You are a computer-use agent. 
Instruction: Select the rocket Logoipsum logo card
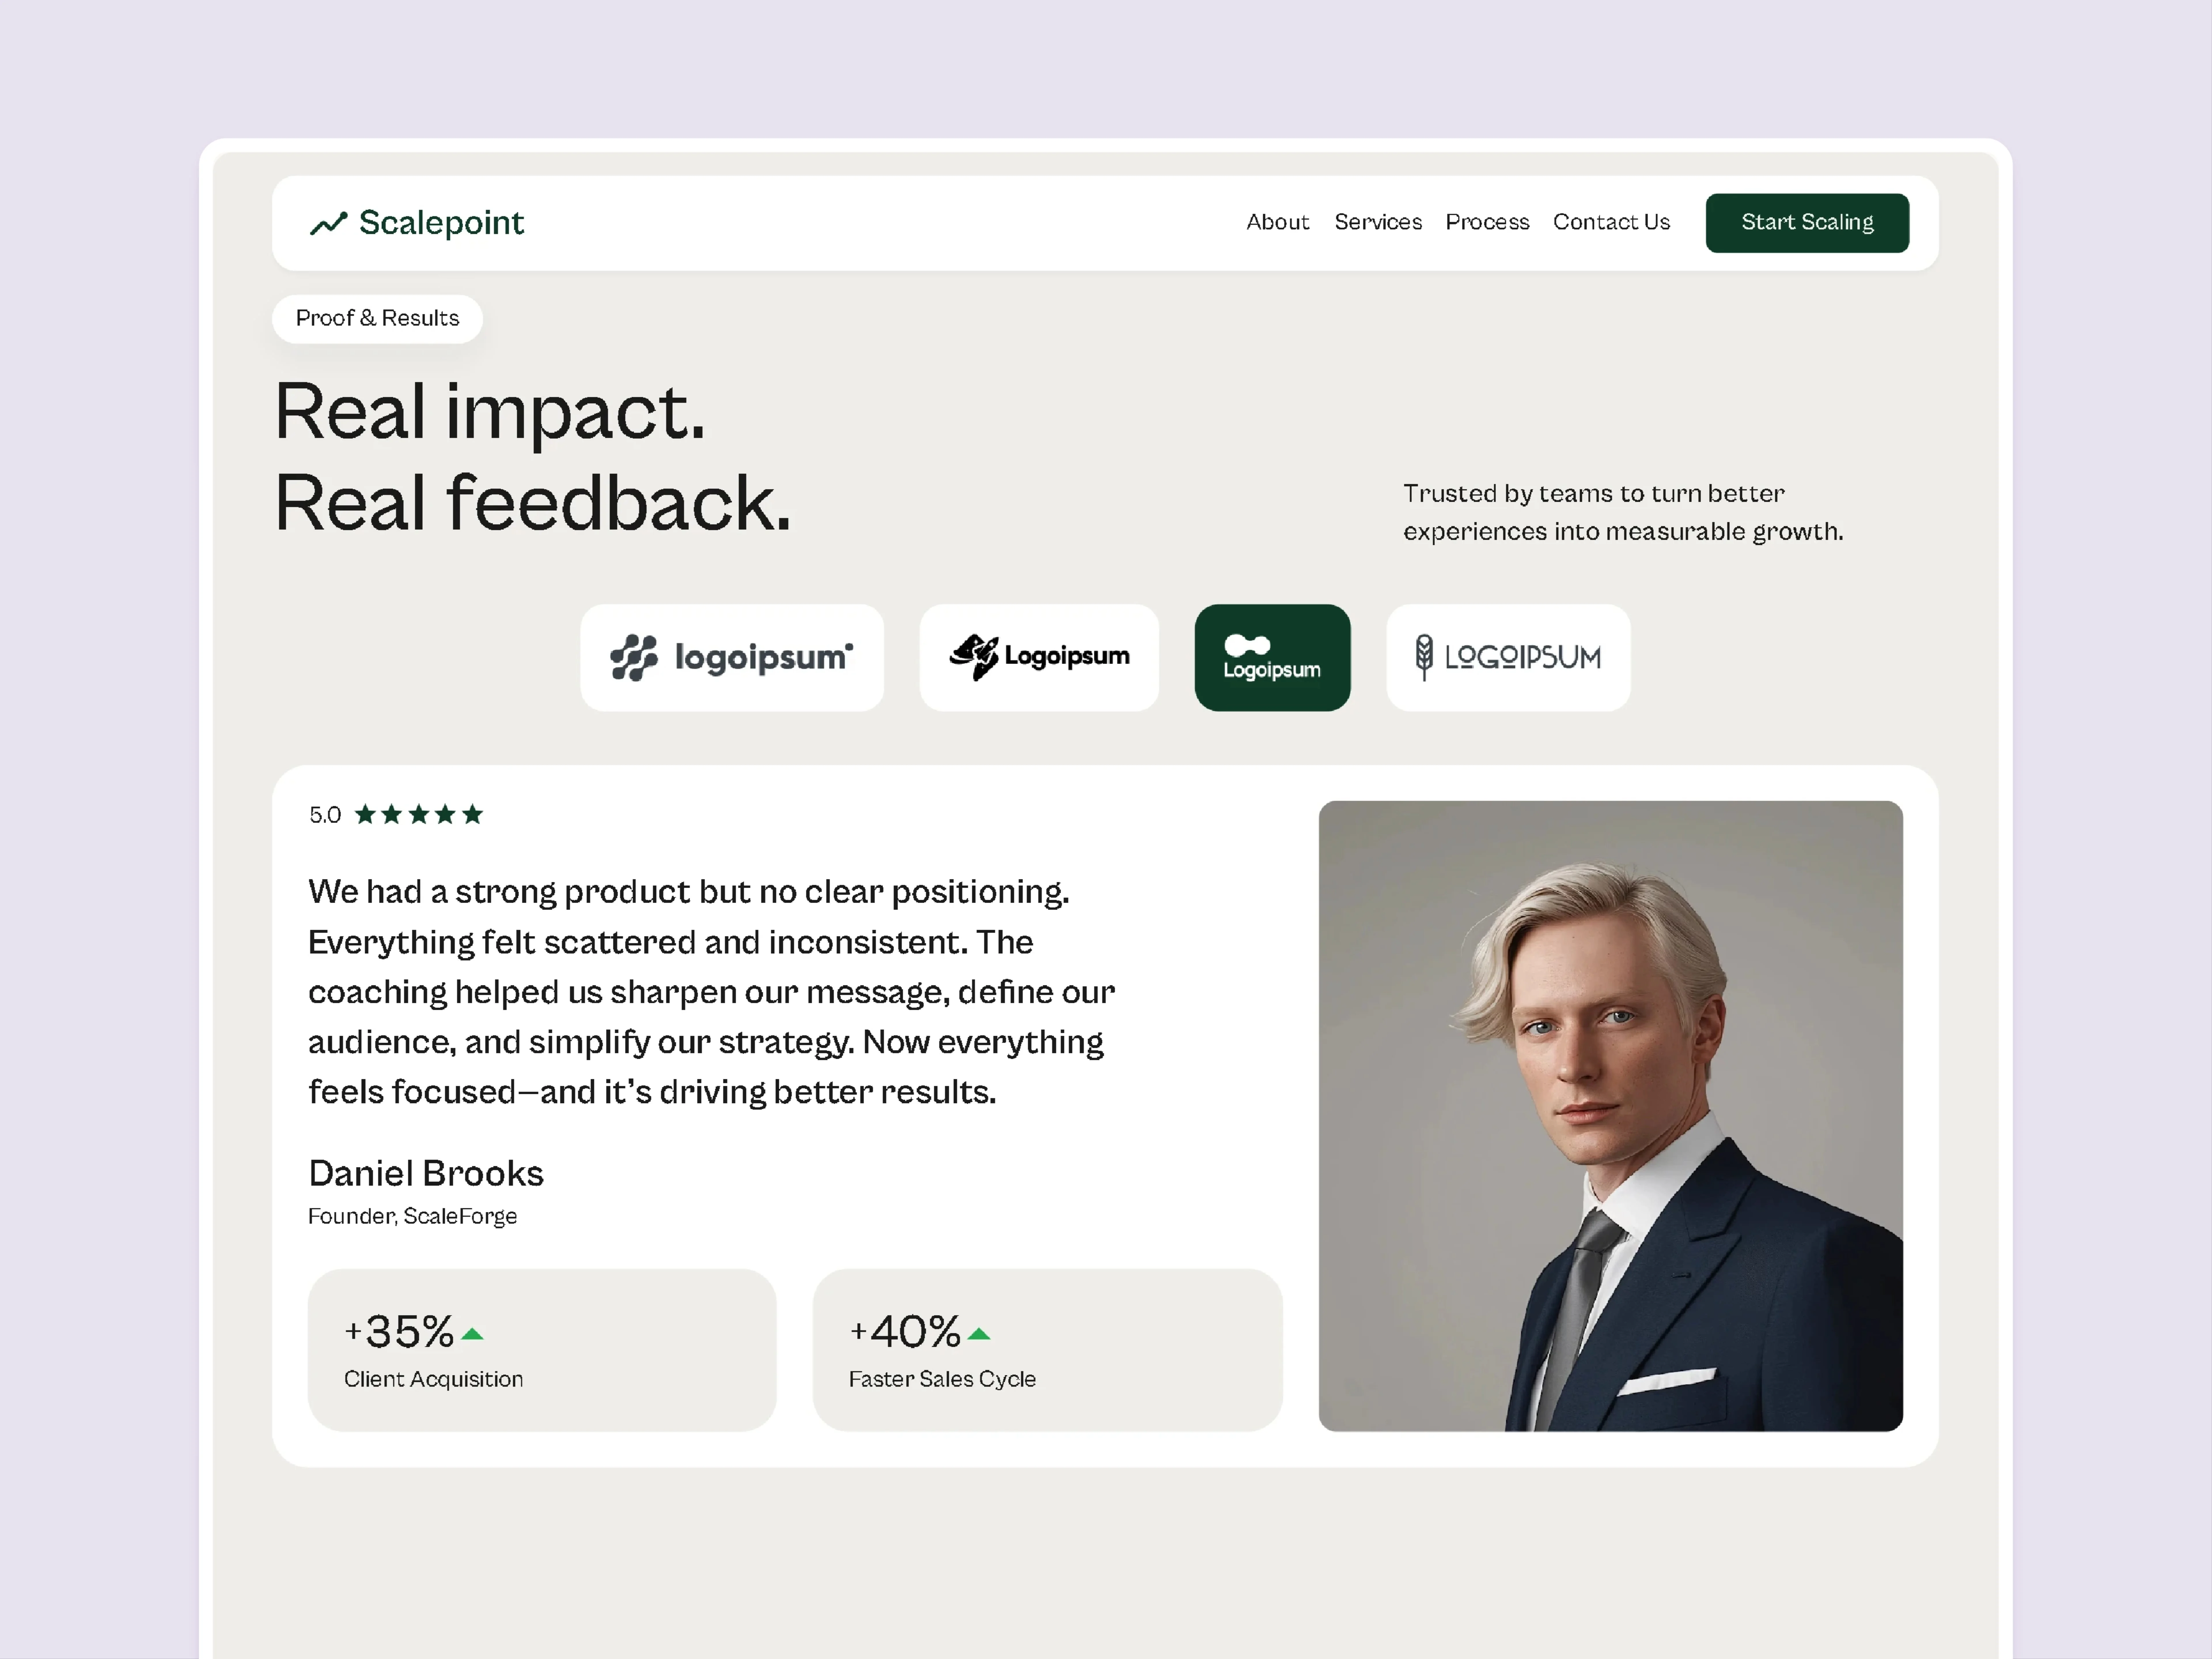pyautogui.click(x=1039, y=657)
